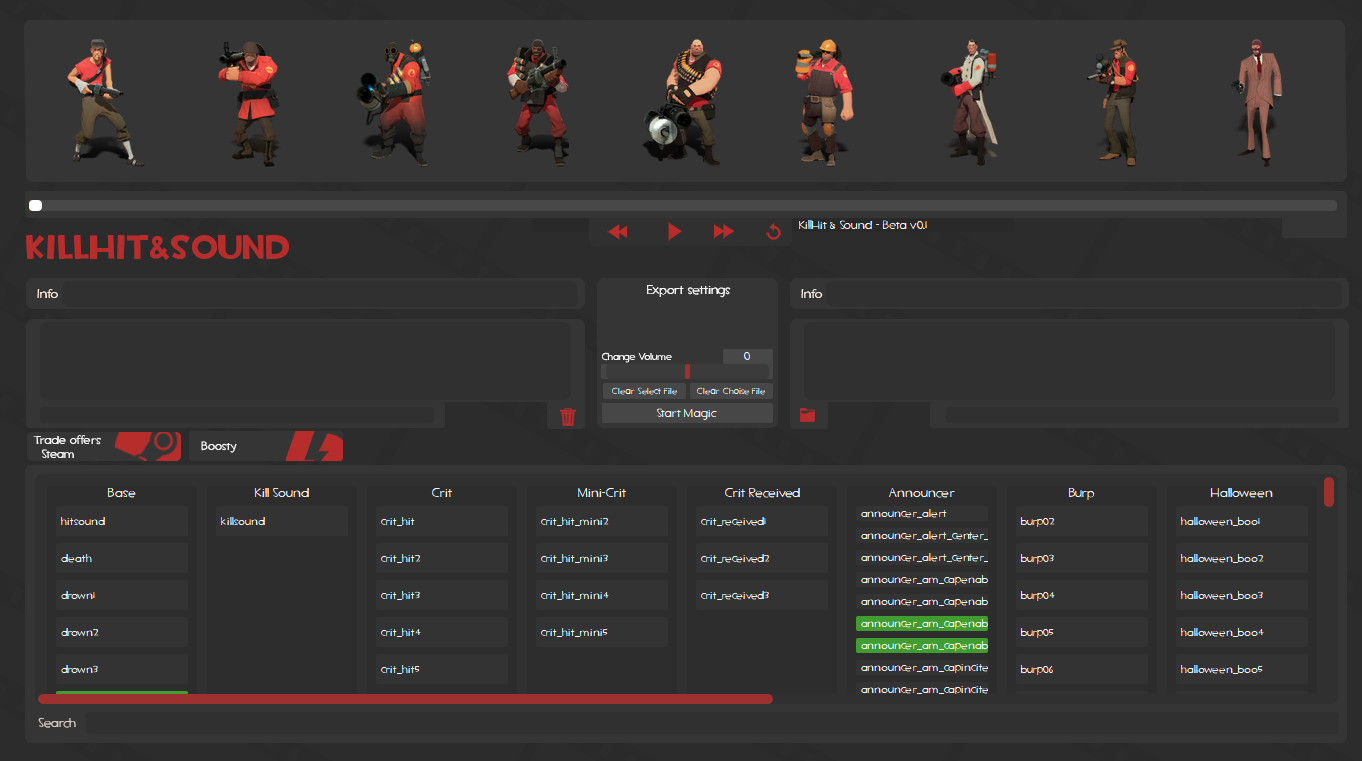Viewport: 1362px width, 761px height.
Task: Select crit_hit3 in the Crit column
Action: point(441,594)
